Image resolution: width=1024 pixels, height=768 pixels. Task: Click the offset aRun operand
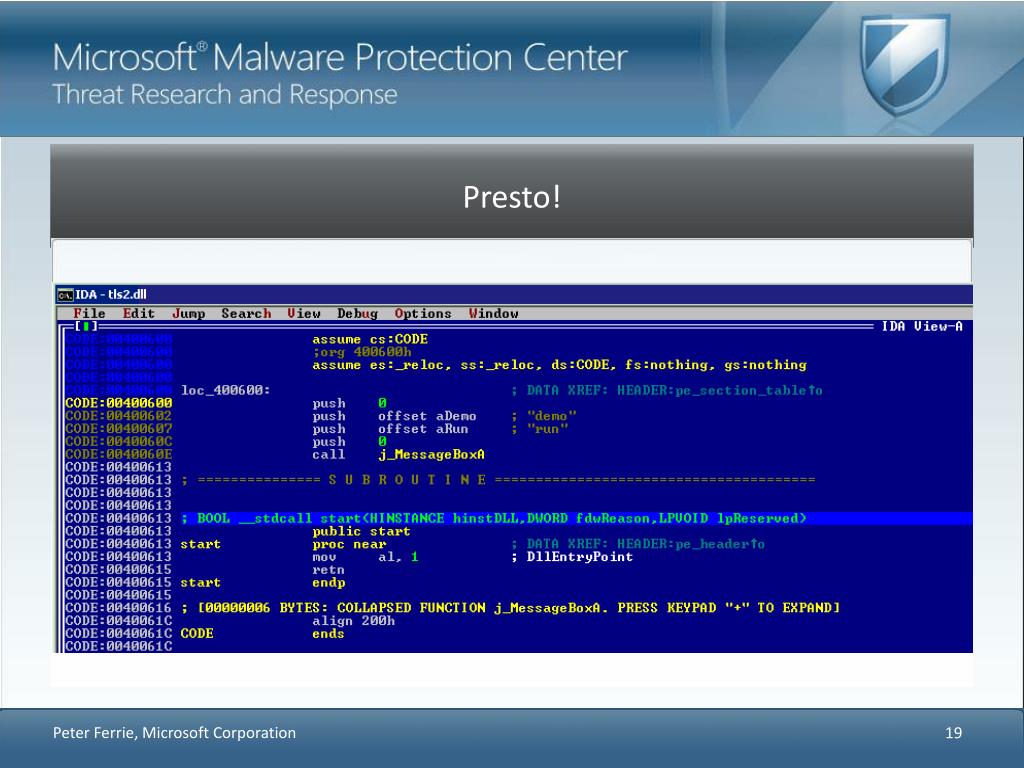coord(423,429)
